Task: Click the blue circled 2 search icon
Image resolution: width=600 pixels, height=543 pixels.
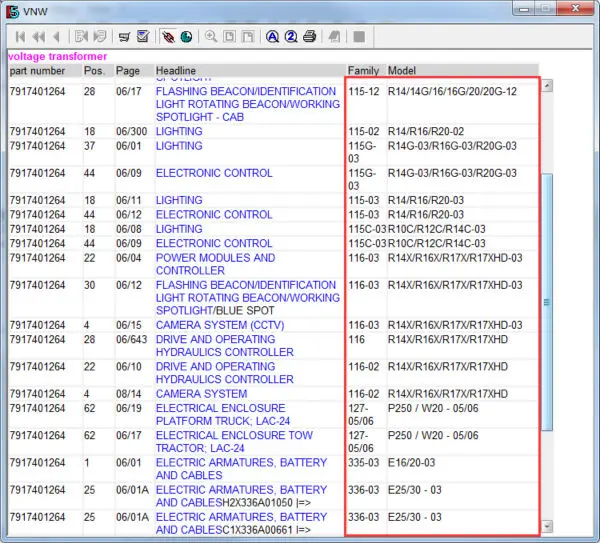Action: tap(291, 37)
